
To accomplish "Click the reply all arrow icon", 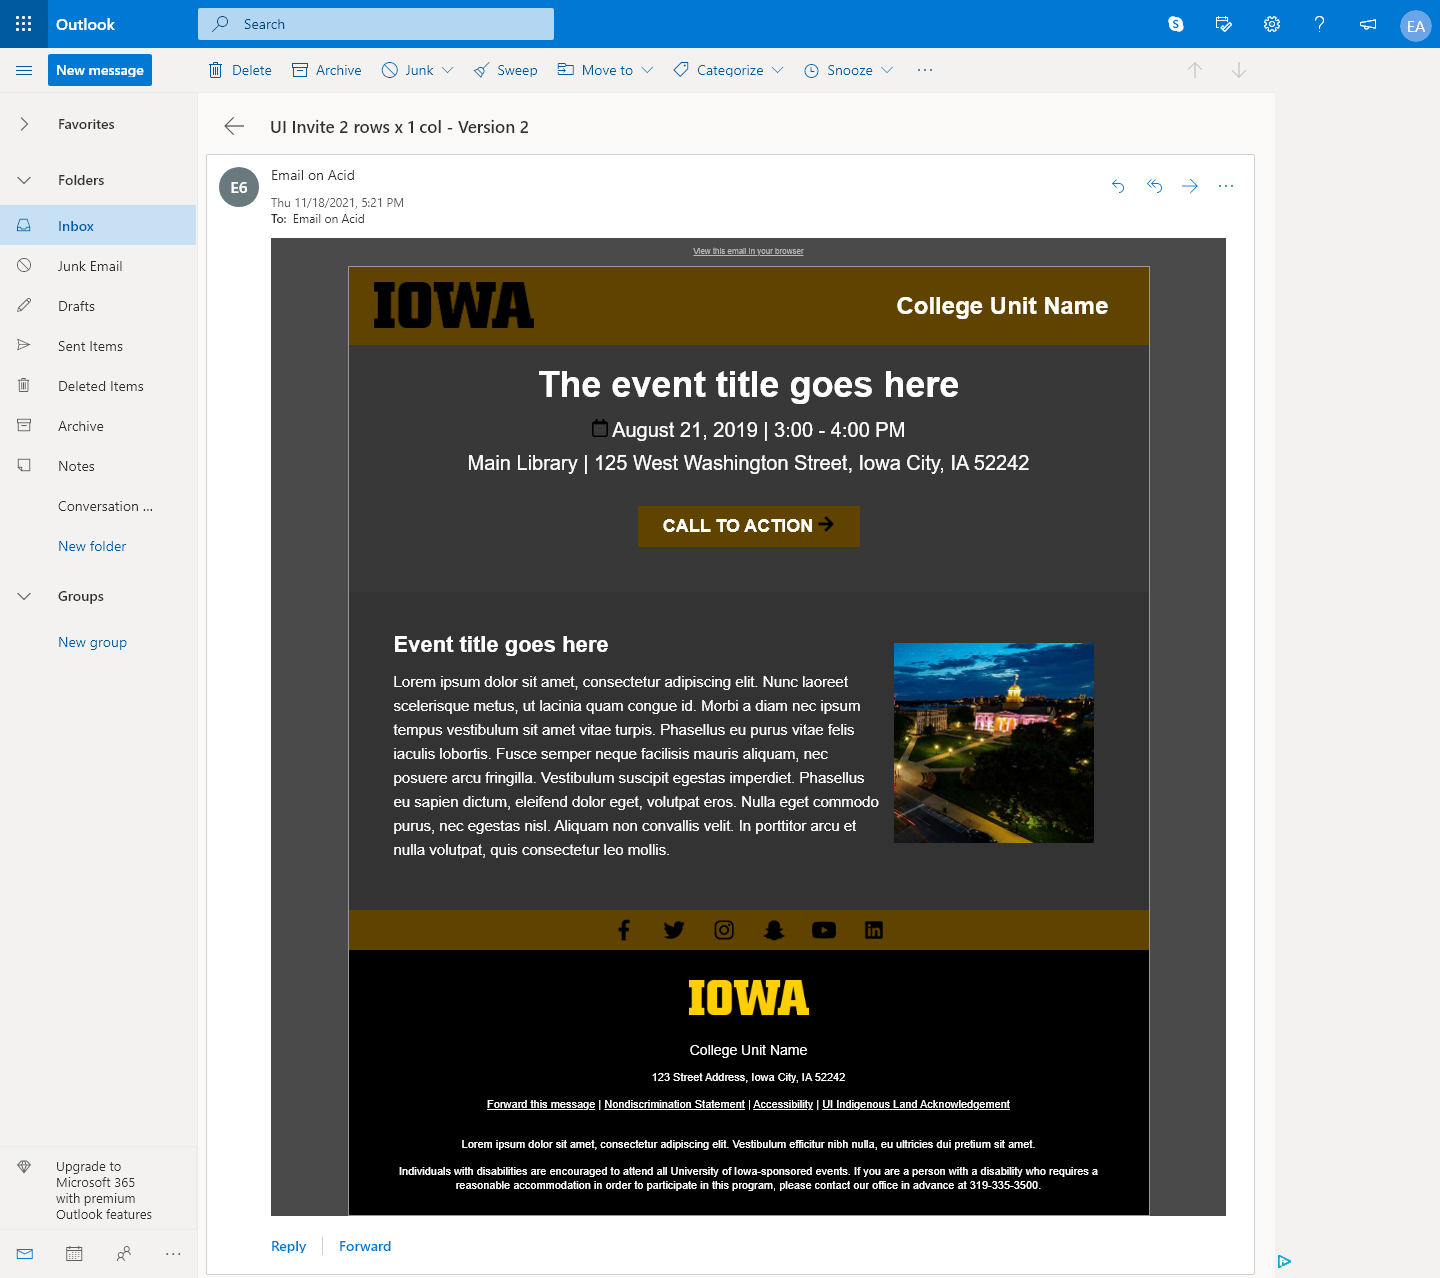I will [x=1154, y=186].
